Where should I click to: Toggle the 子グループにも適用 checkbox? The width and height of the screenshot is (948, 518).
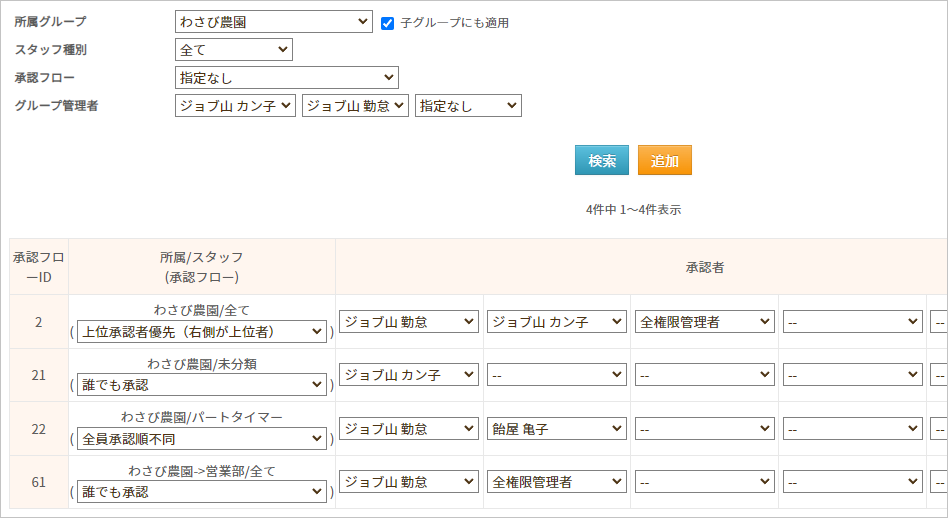[x=388, y=22]
